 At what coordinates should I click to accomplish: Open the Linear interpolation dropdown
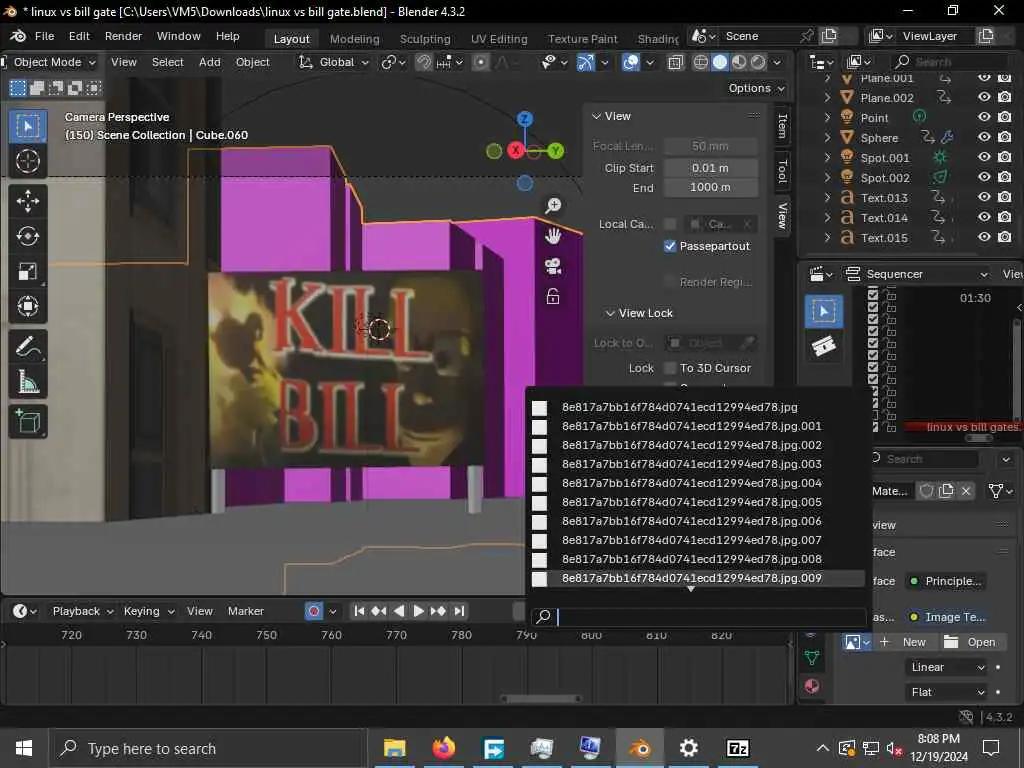coord(947,667)
